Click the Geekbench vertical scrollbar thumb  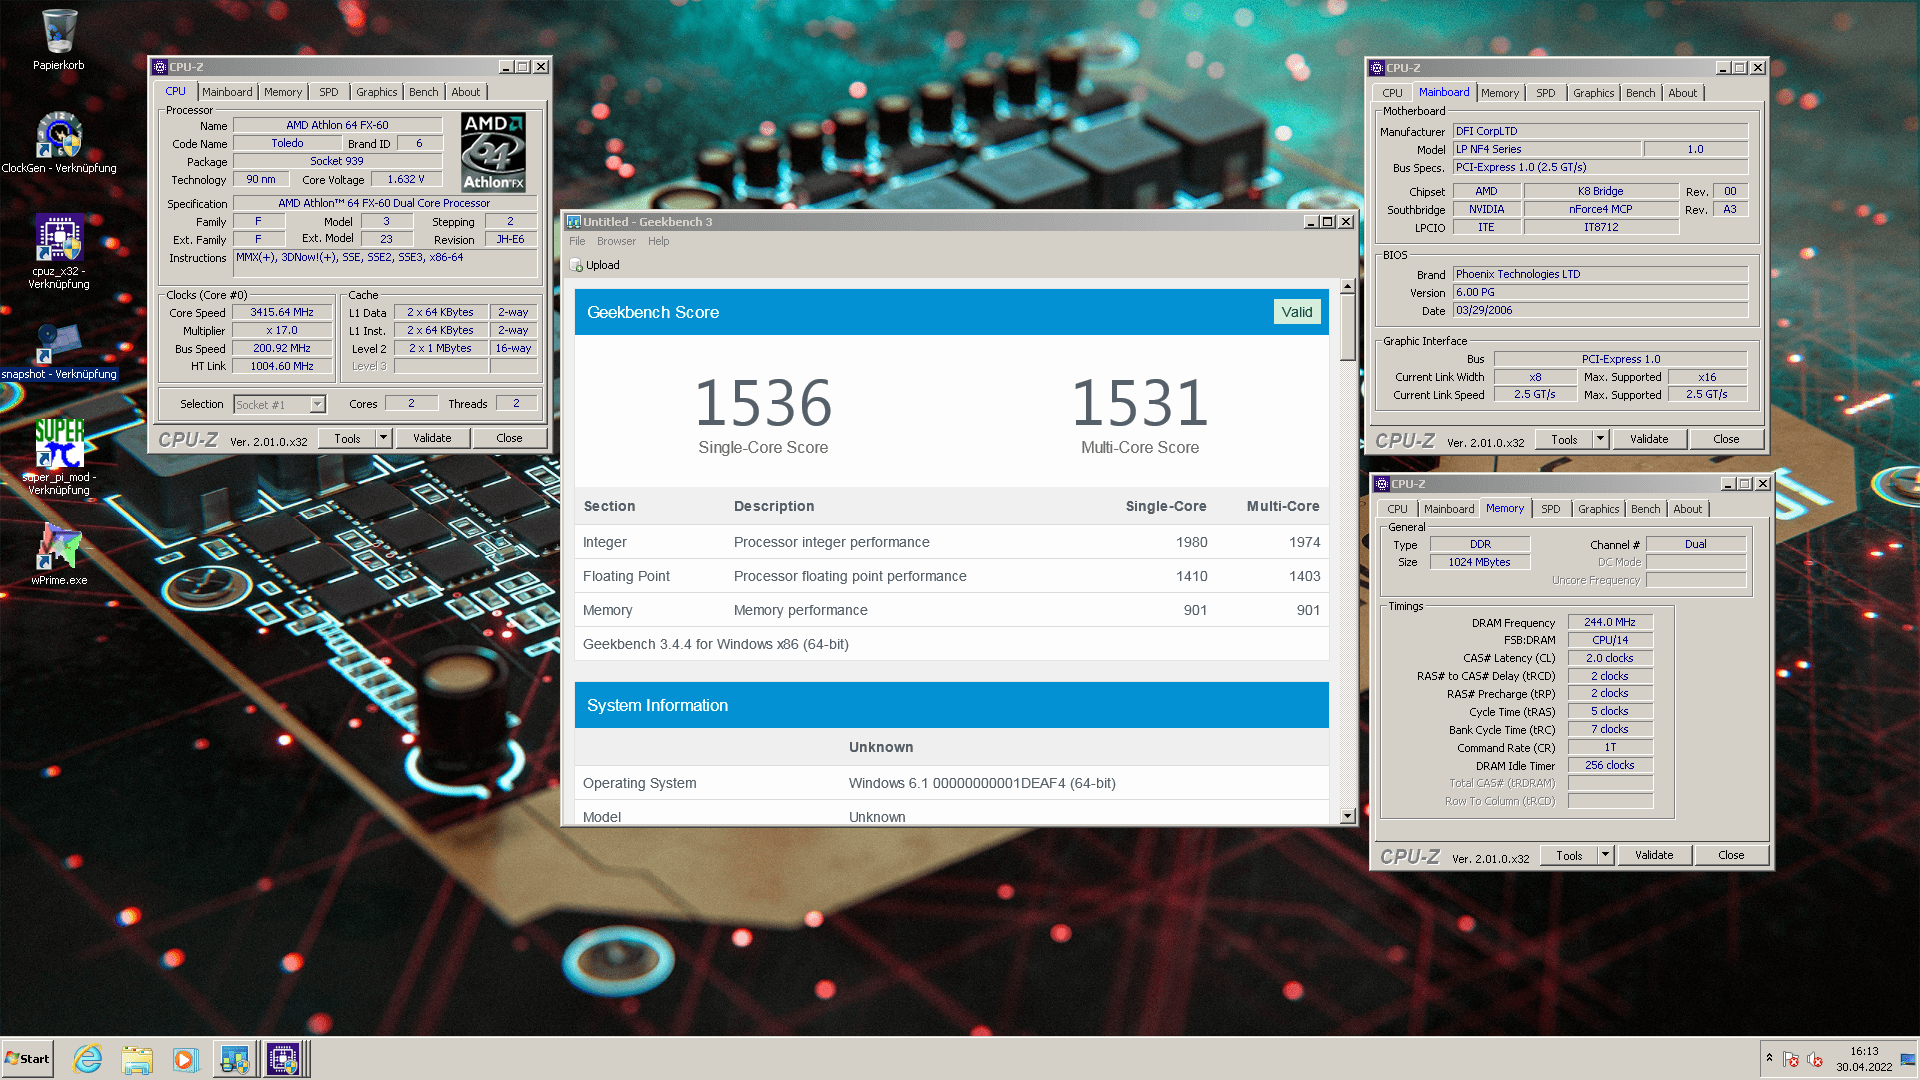pos(1347,328)
